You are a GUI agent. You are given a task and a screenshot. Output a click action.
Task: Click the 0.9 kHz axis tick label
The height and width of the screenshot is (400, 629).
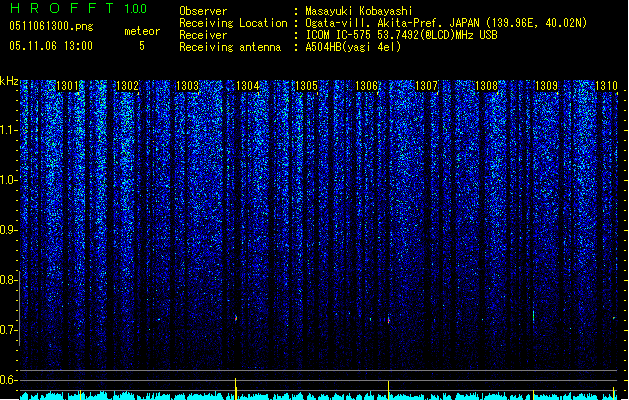(9, 230)
